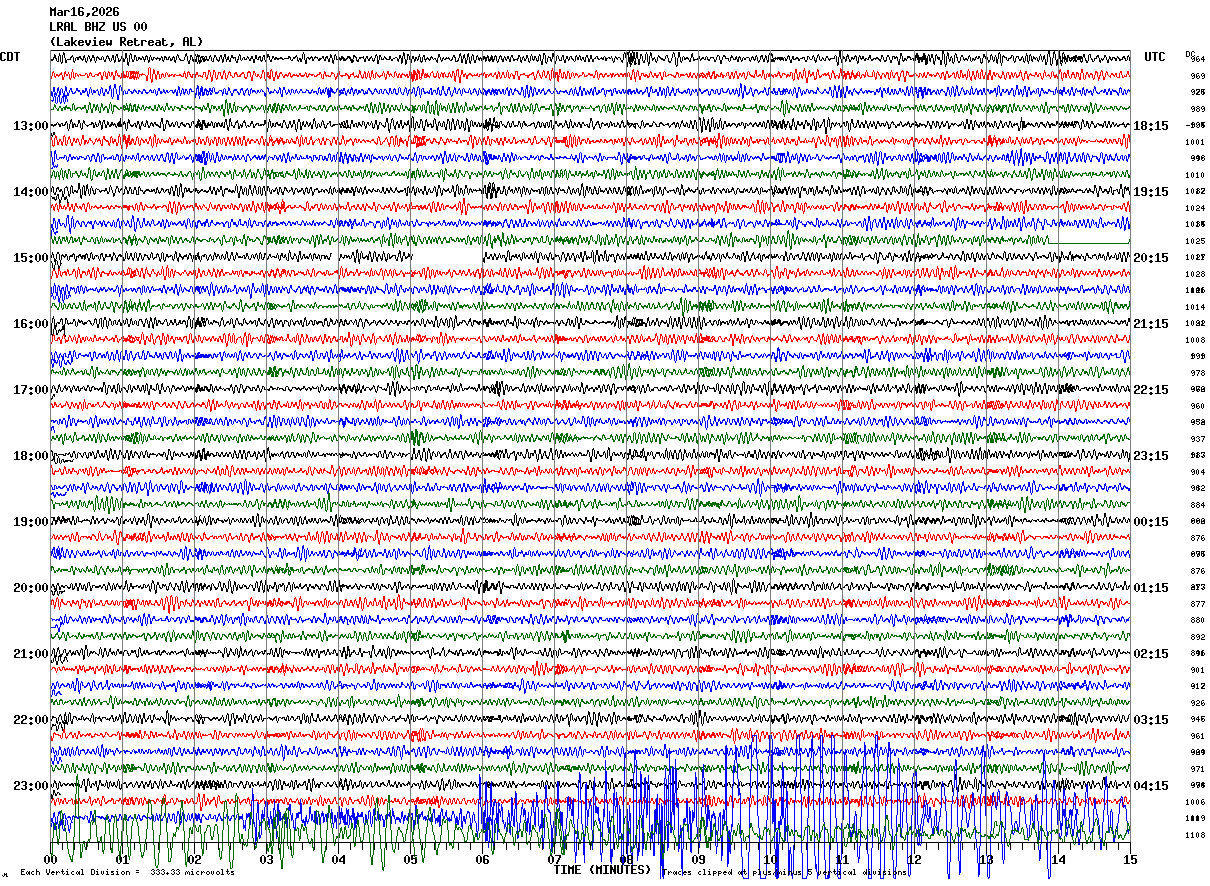
Task: Click minute 05 on the time axis
Action: (x=410, y=860)
